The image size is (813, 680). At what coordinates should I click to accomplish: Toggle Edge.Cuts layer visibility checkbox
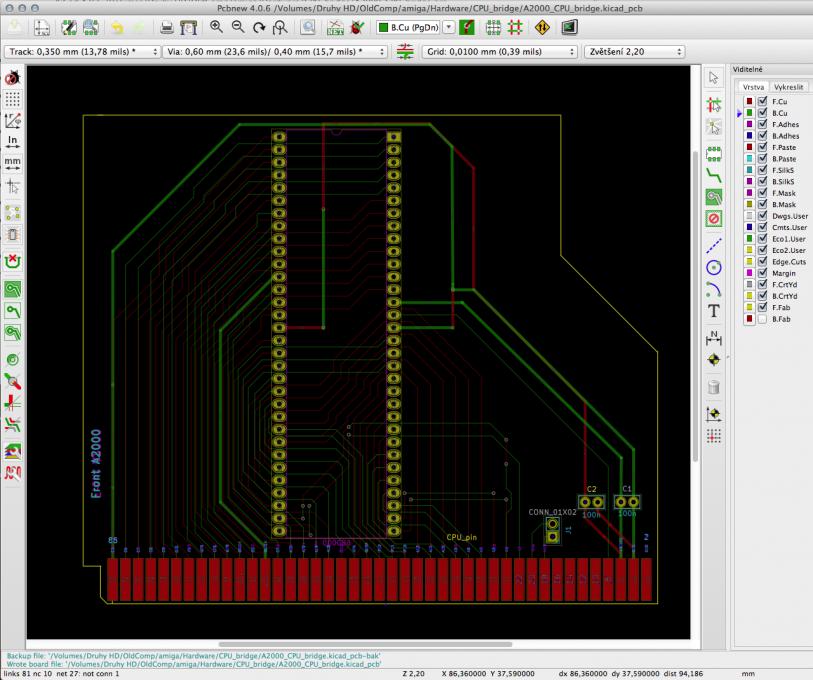762,262
